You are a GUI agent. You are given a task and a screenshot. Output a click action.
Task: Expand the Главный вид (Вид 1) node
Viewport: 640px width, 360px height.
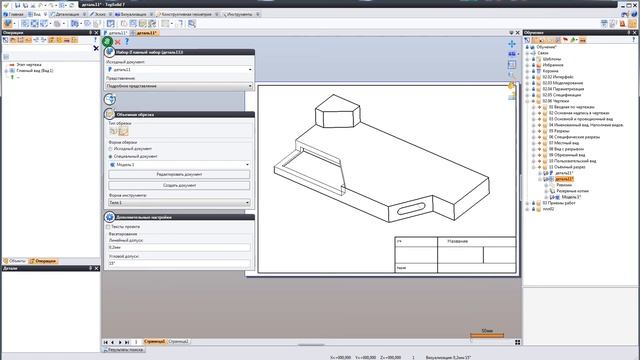click(6, 71)
